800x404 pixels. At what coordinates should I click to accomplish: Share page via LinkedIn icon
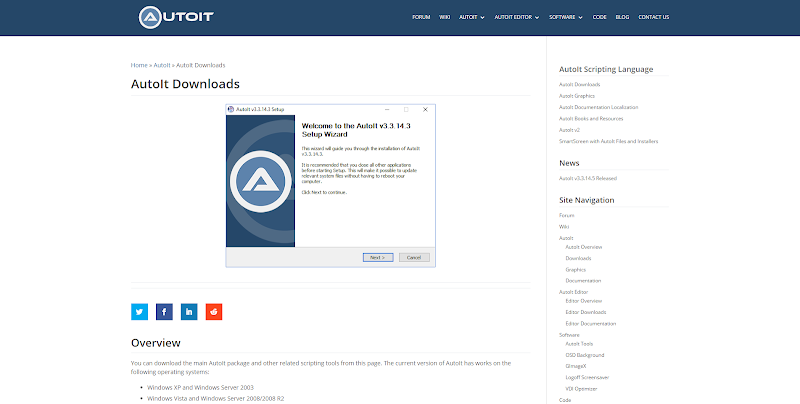tap(189, 312)
